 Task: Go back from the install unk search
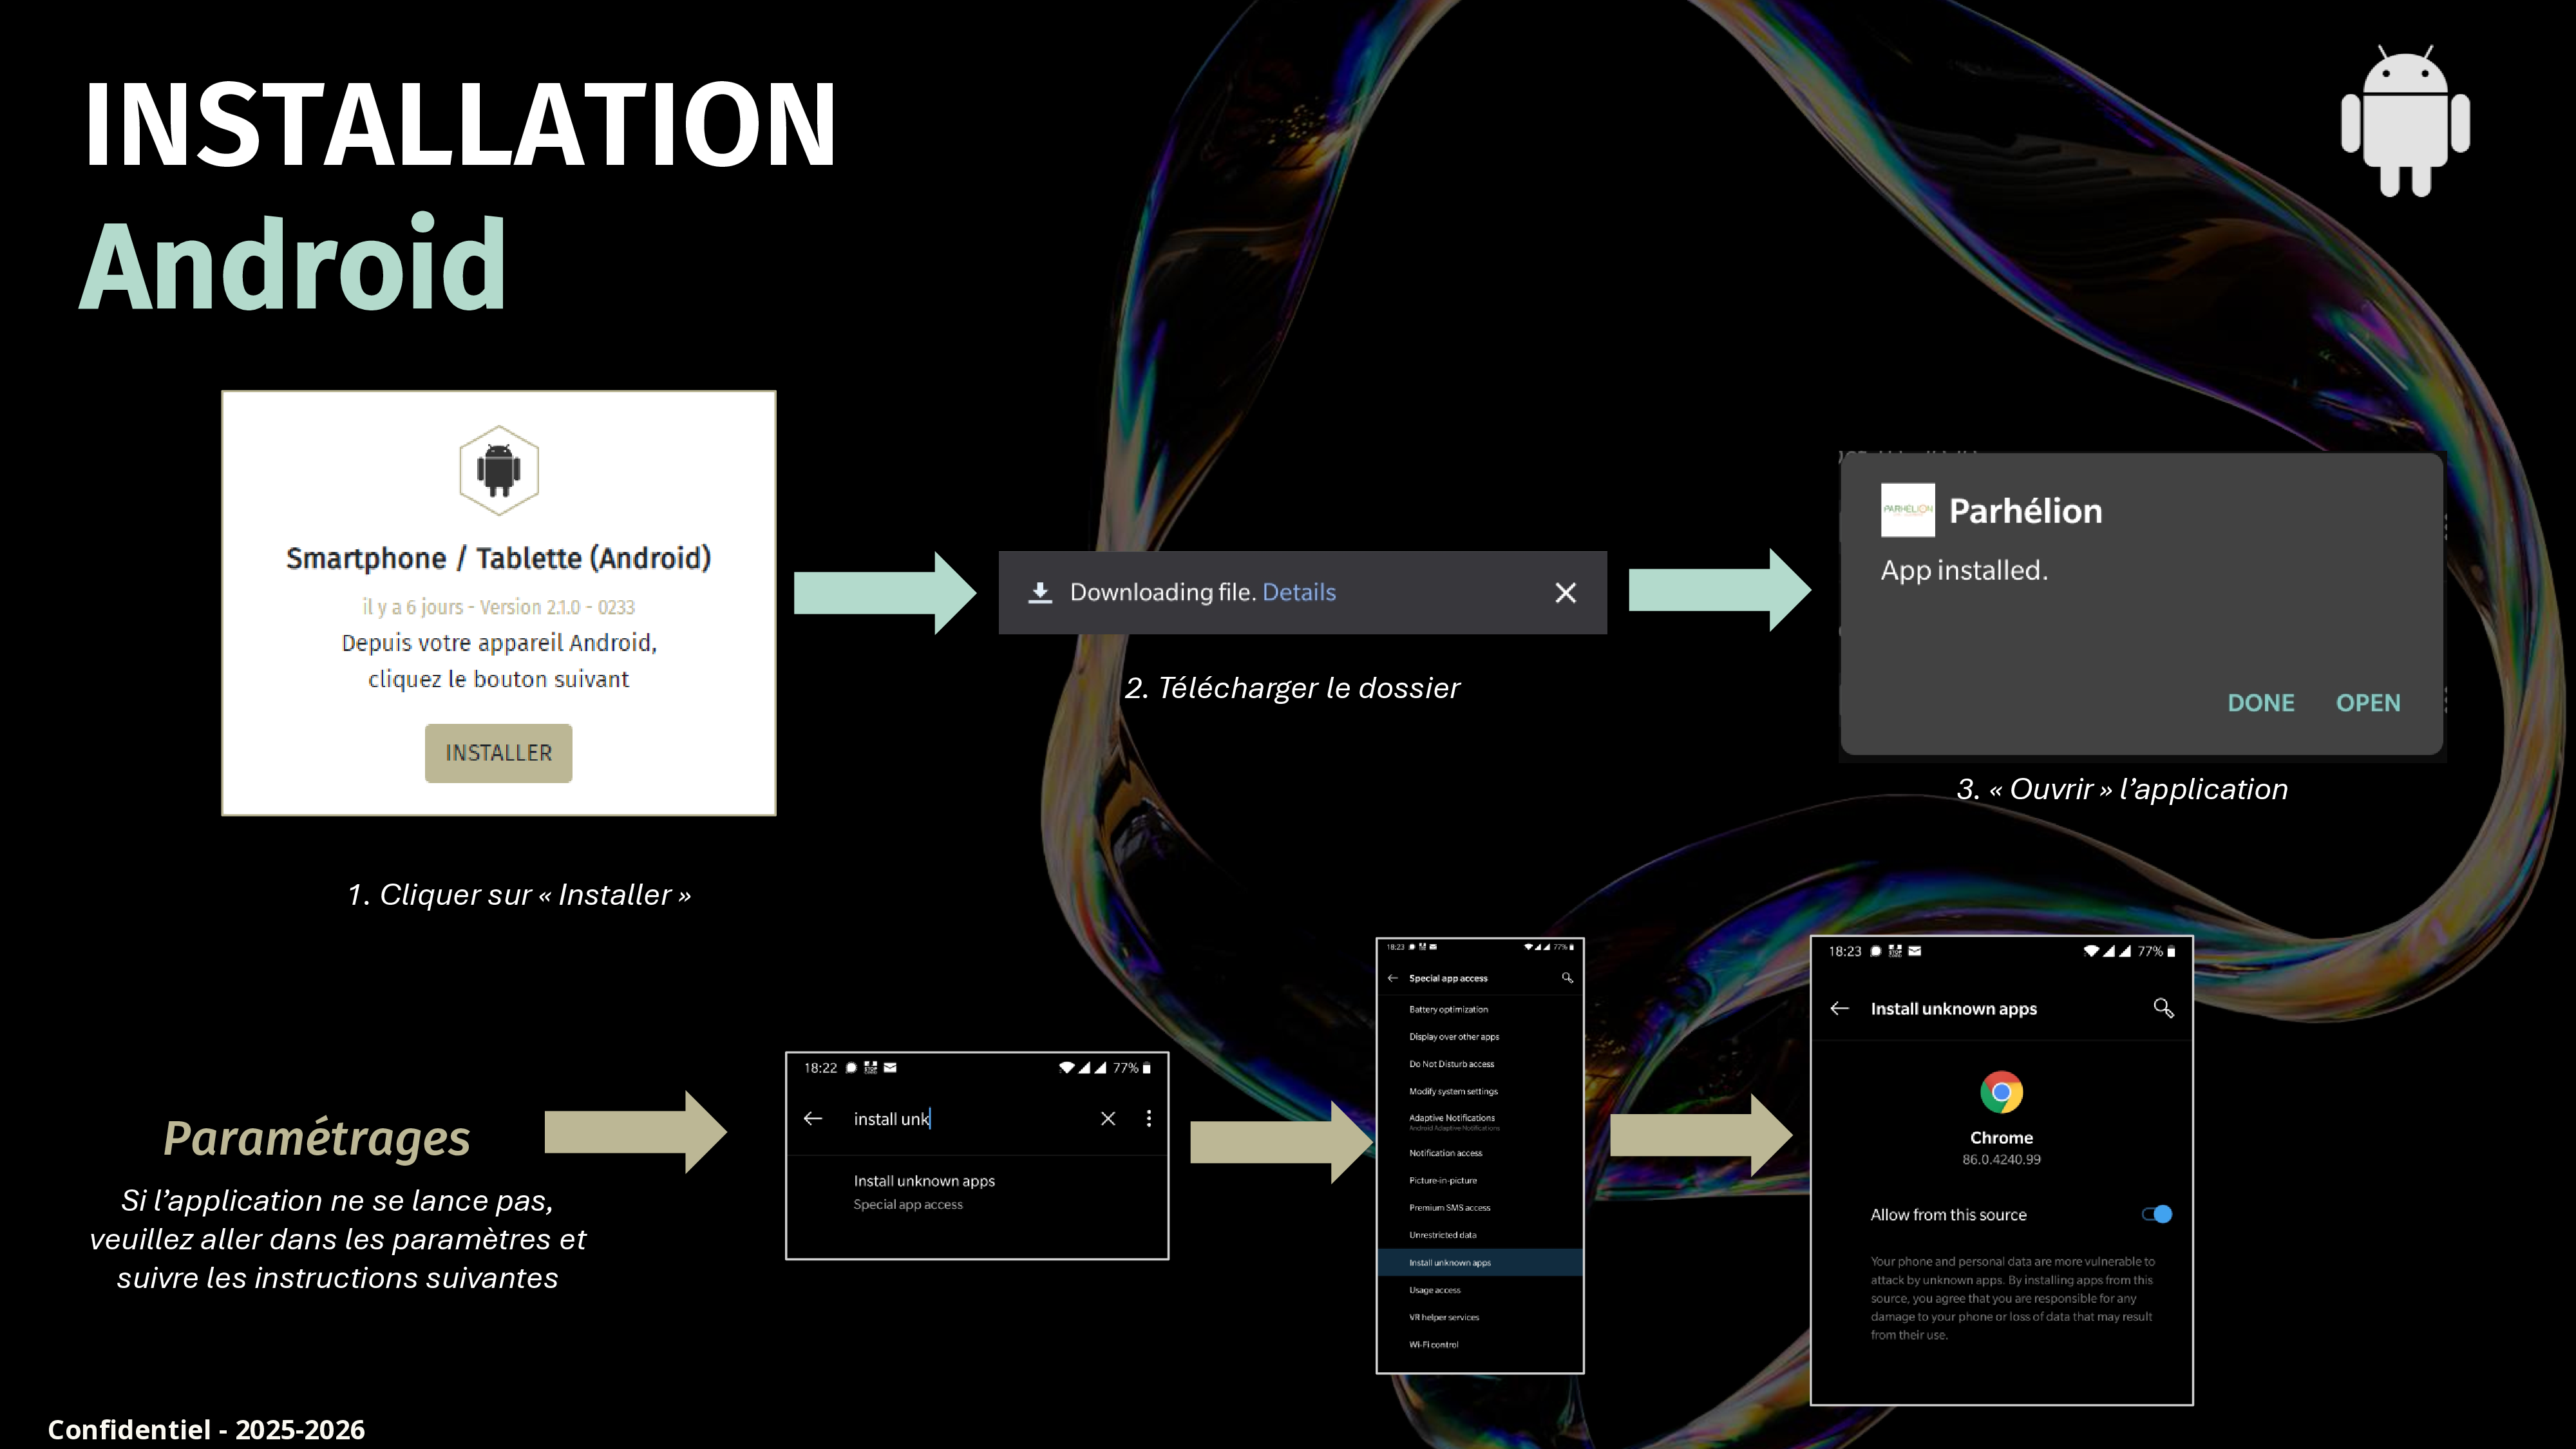pyautogui.click(x=813, y=1118)
